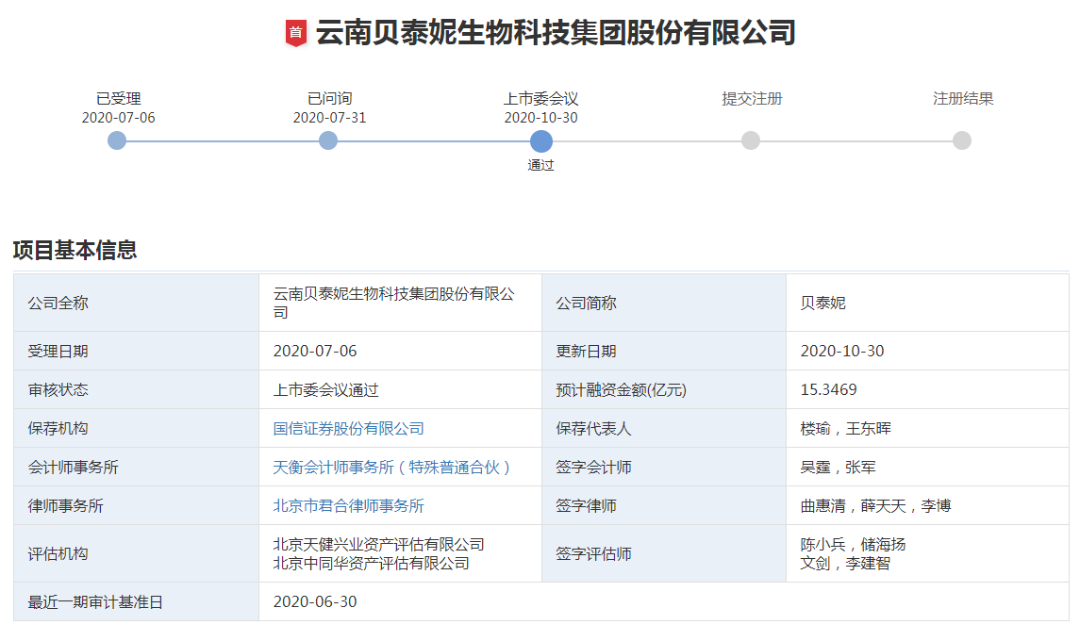This screenshot has width=1080, height=641.
Task: Click the 曲惠清，薛天天，李博 lawyers value
Action: point(875,505)
